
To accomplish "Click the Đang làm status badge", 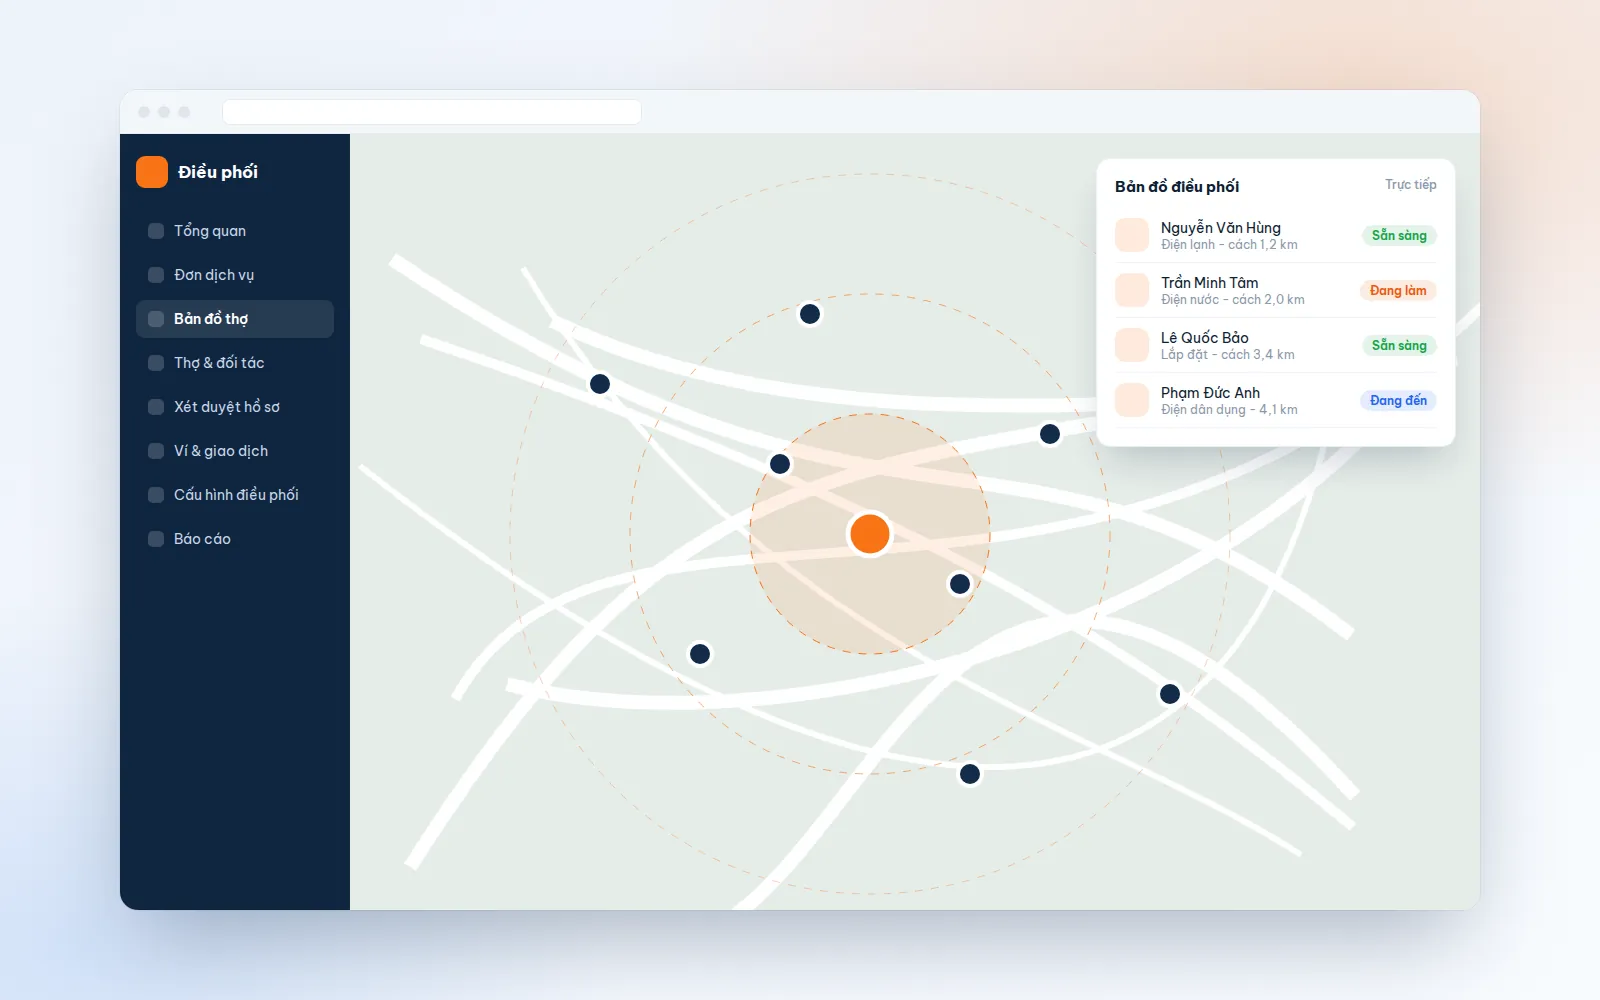I will coord(1398,290).
